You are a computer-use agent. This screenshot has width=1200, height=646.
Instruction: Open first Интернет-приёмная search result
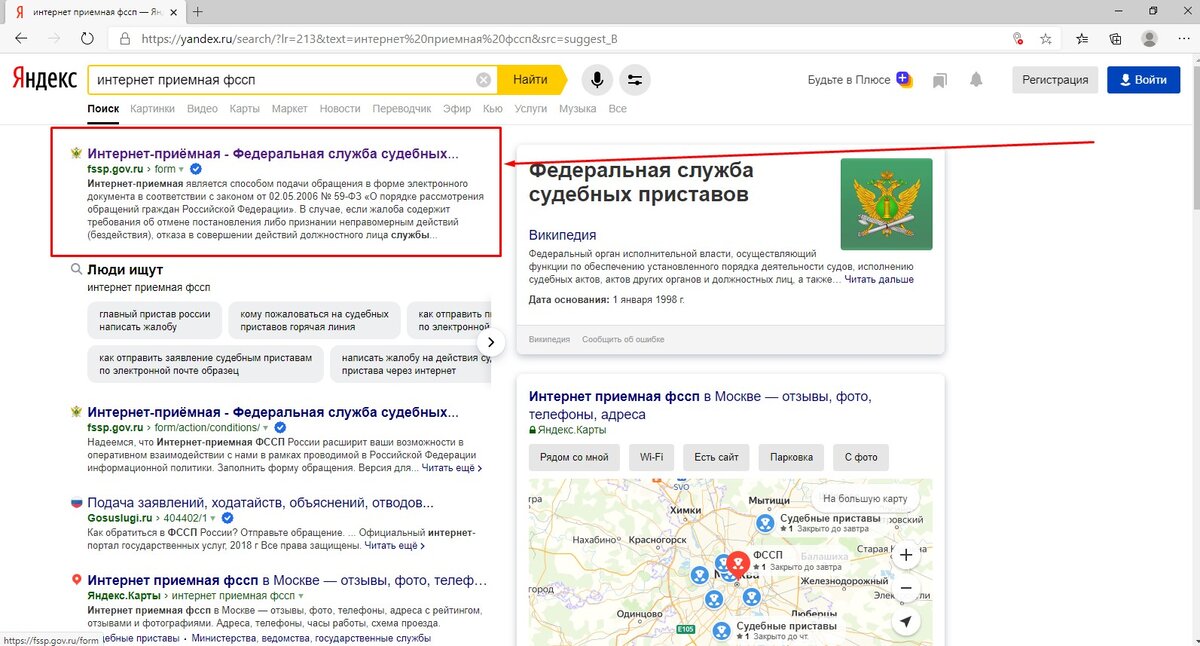273,154
